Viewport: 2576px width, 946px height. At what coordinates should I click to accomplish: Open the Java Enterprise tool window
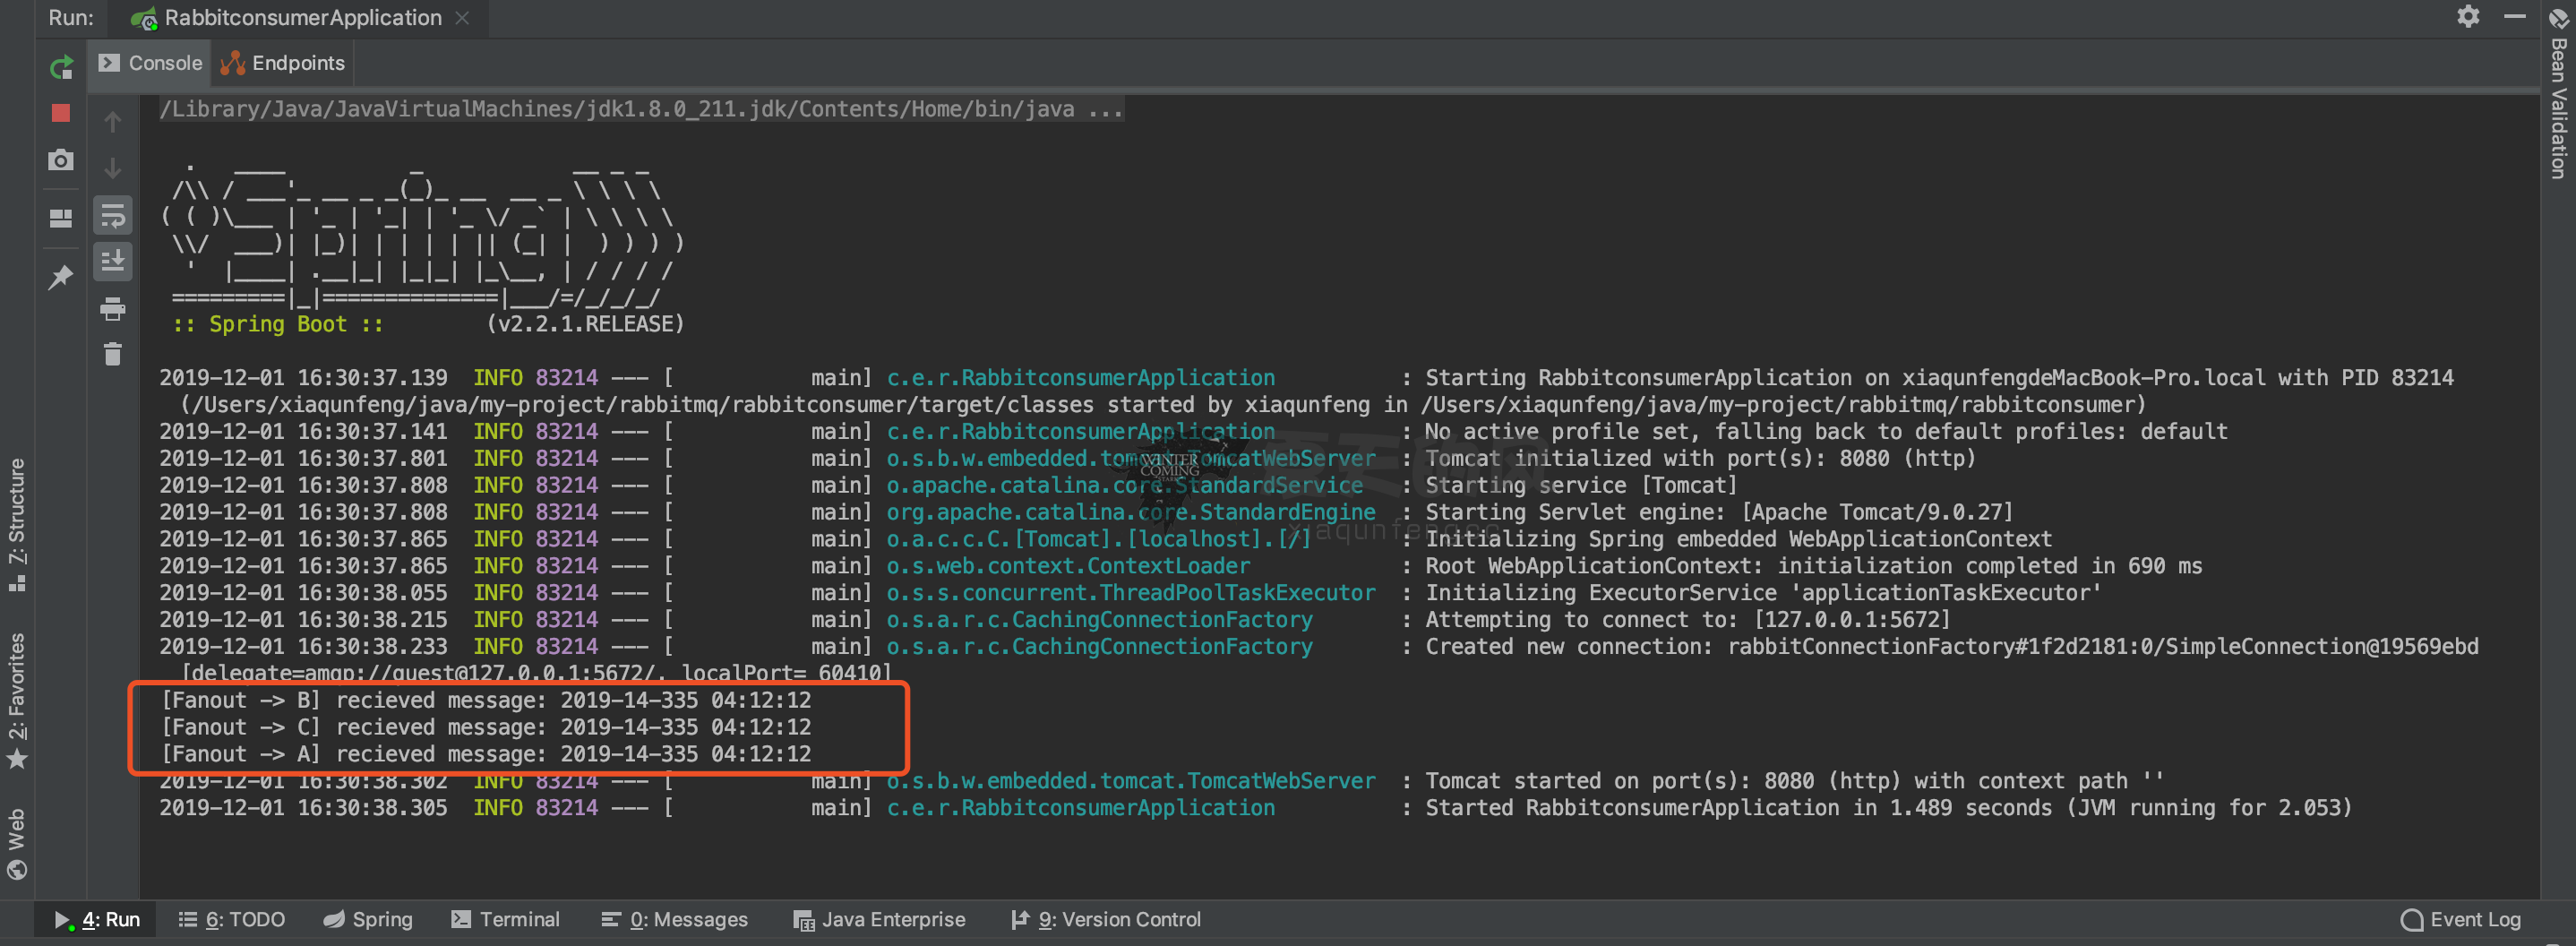879,919
